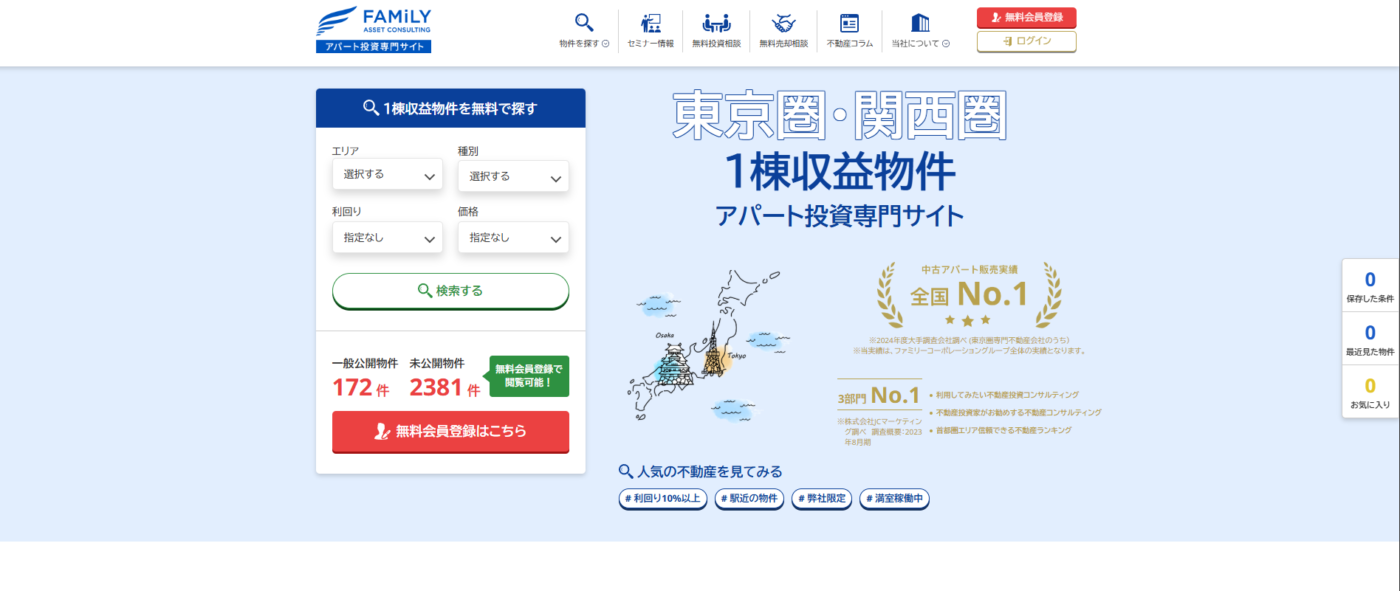Open 不動産コラム via the article icon
The width and height of the screenshot is (1400, 591).
[x=849, y=21]
